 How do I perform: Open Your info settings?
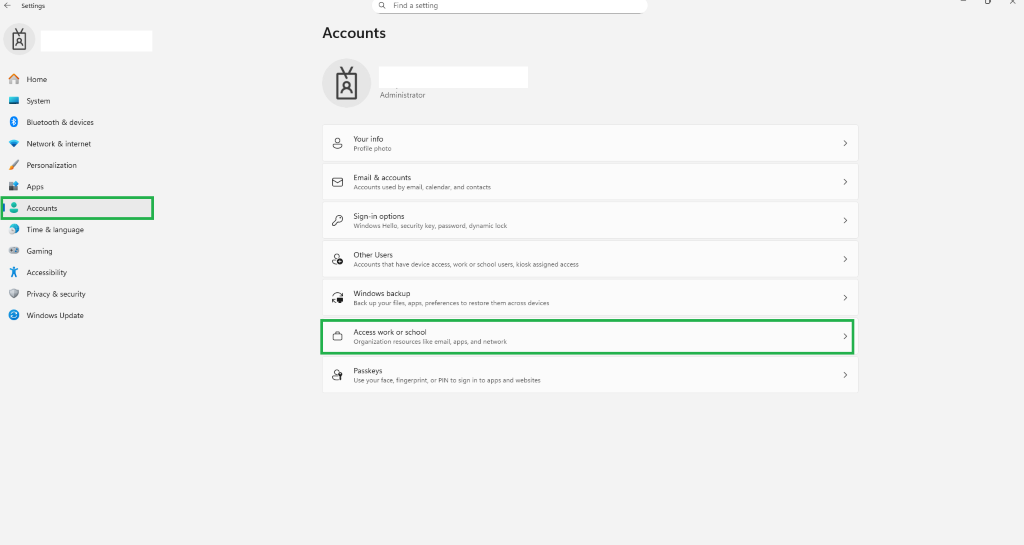tap(590, 143)
